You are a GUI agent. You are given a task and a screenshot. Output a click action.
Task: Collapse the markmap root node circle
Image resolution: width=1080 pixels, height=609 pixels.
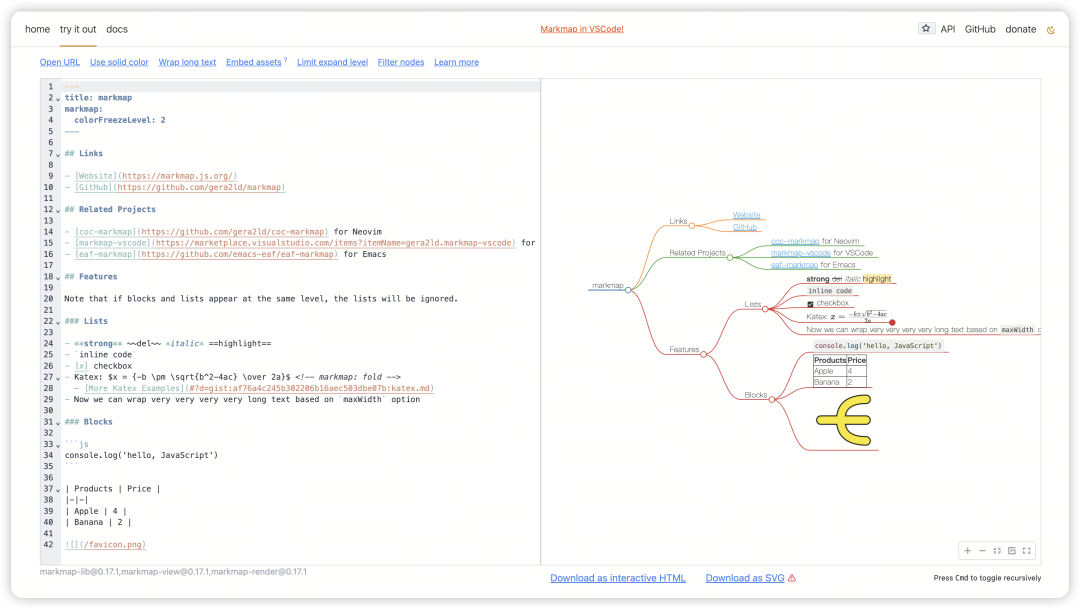pyautogui.click(x=628, y=290)
